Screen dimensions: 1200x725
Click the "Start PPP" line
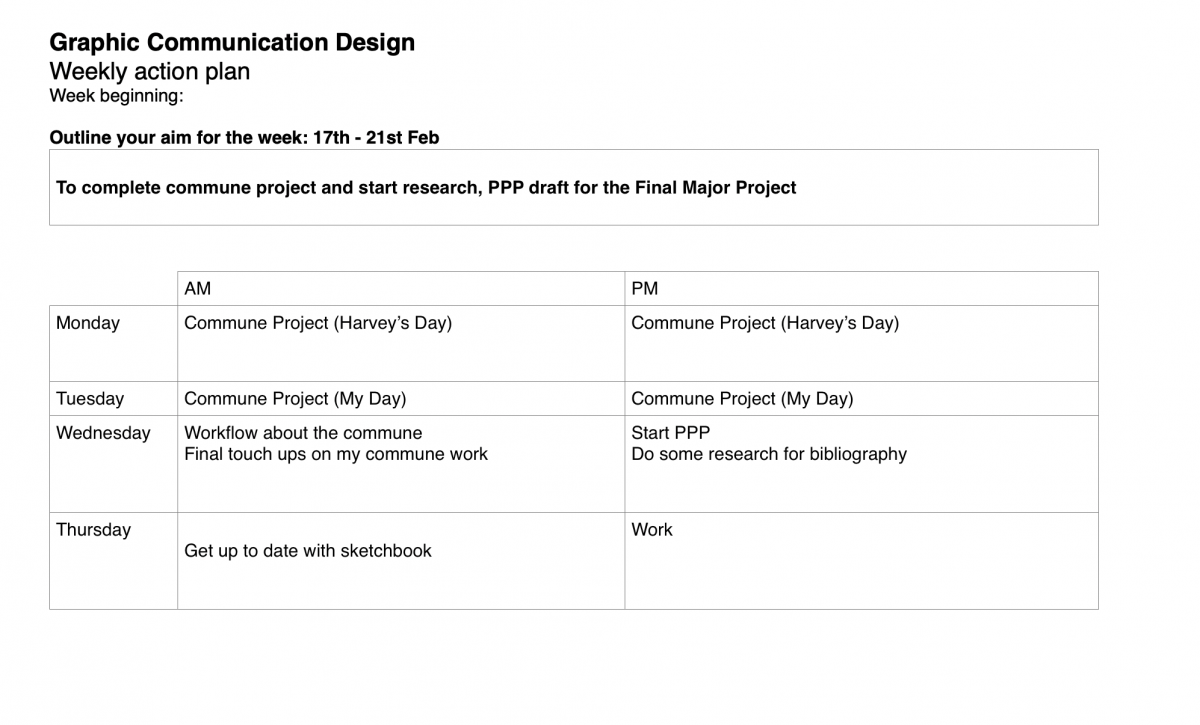click(670, 433)
